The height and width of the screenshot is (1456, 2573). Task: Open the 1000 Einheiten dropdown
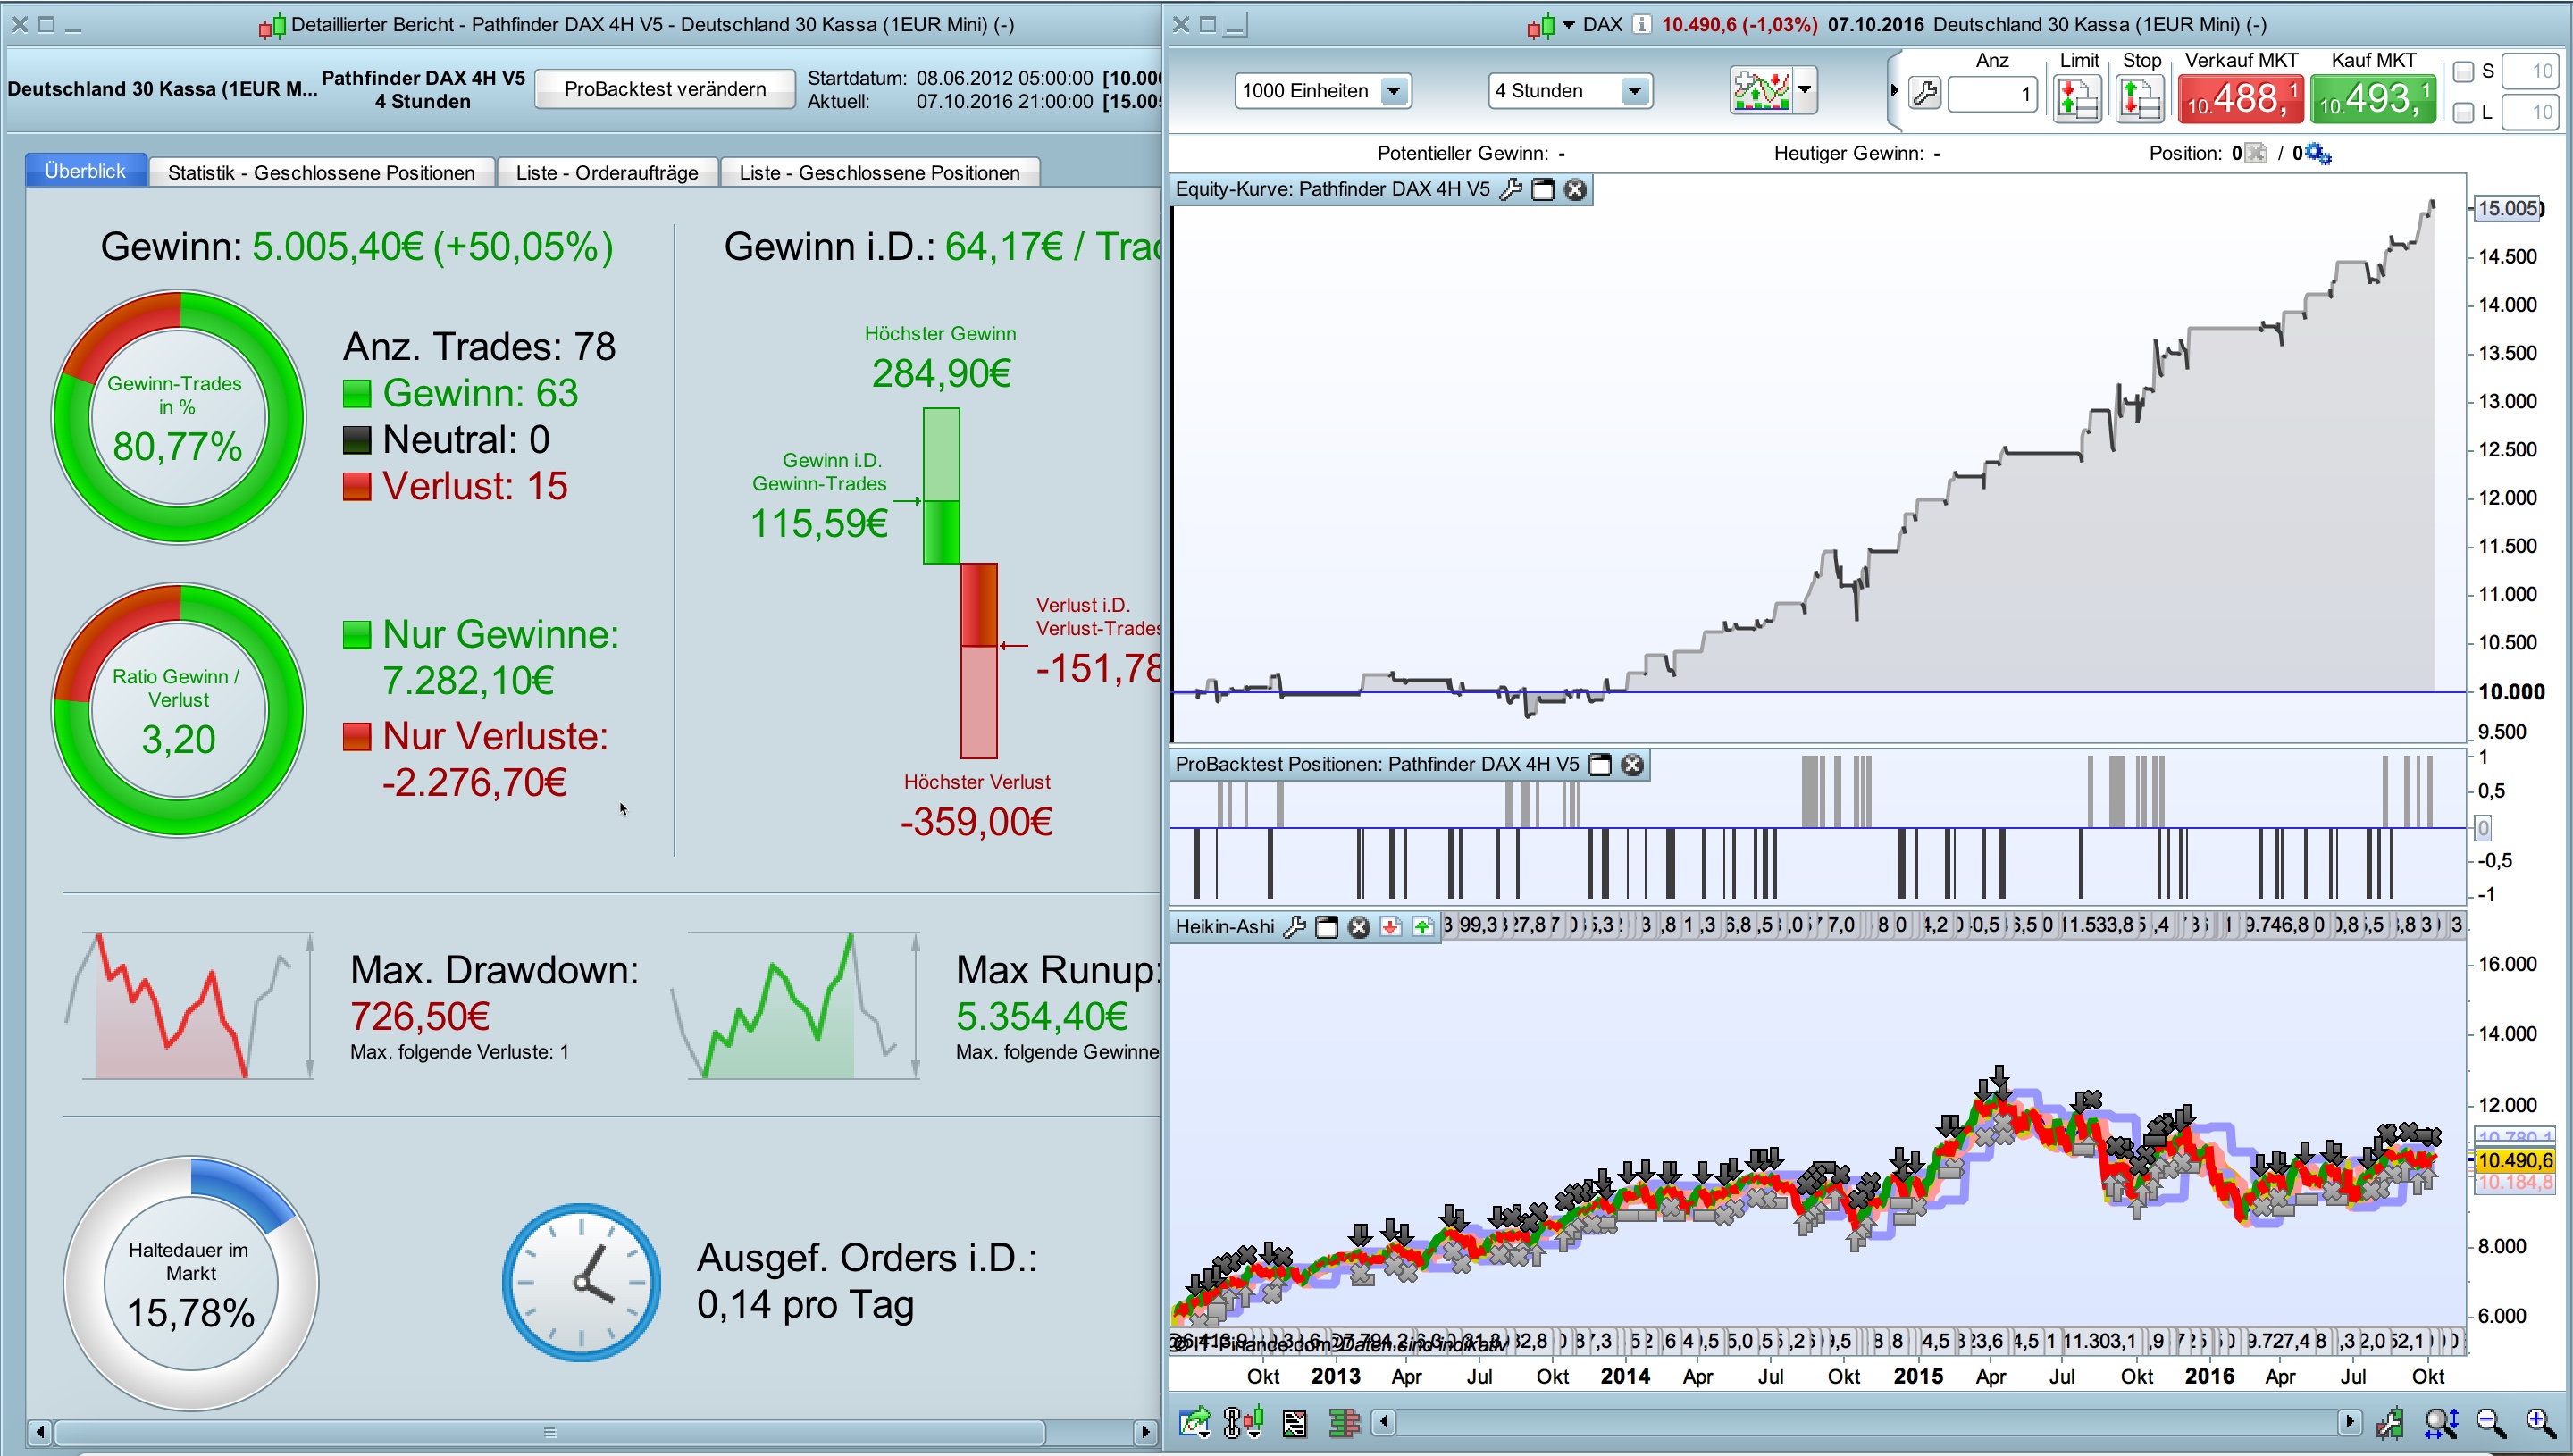tap(1393, 91)
